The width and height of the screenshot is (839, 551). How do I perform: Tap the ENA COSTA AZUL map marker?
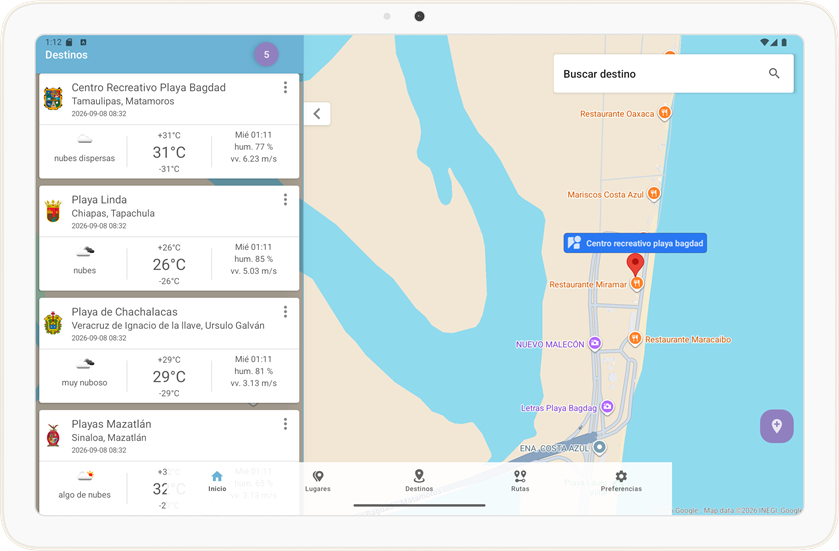coord(599,447)
